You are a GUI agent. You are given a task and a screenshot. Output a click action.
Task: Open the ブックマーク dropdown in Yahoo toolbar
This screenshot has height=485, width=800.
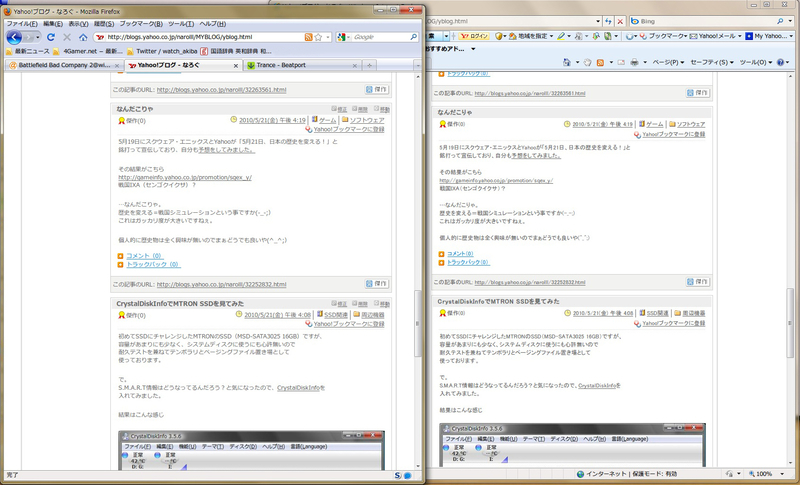663,36
